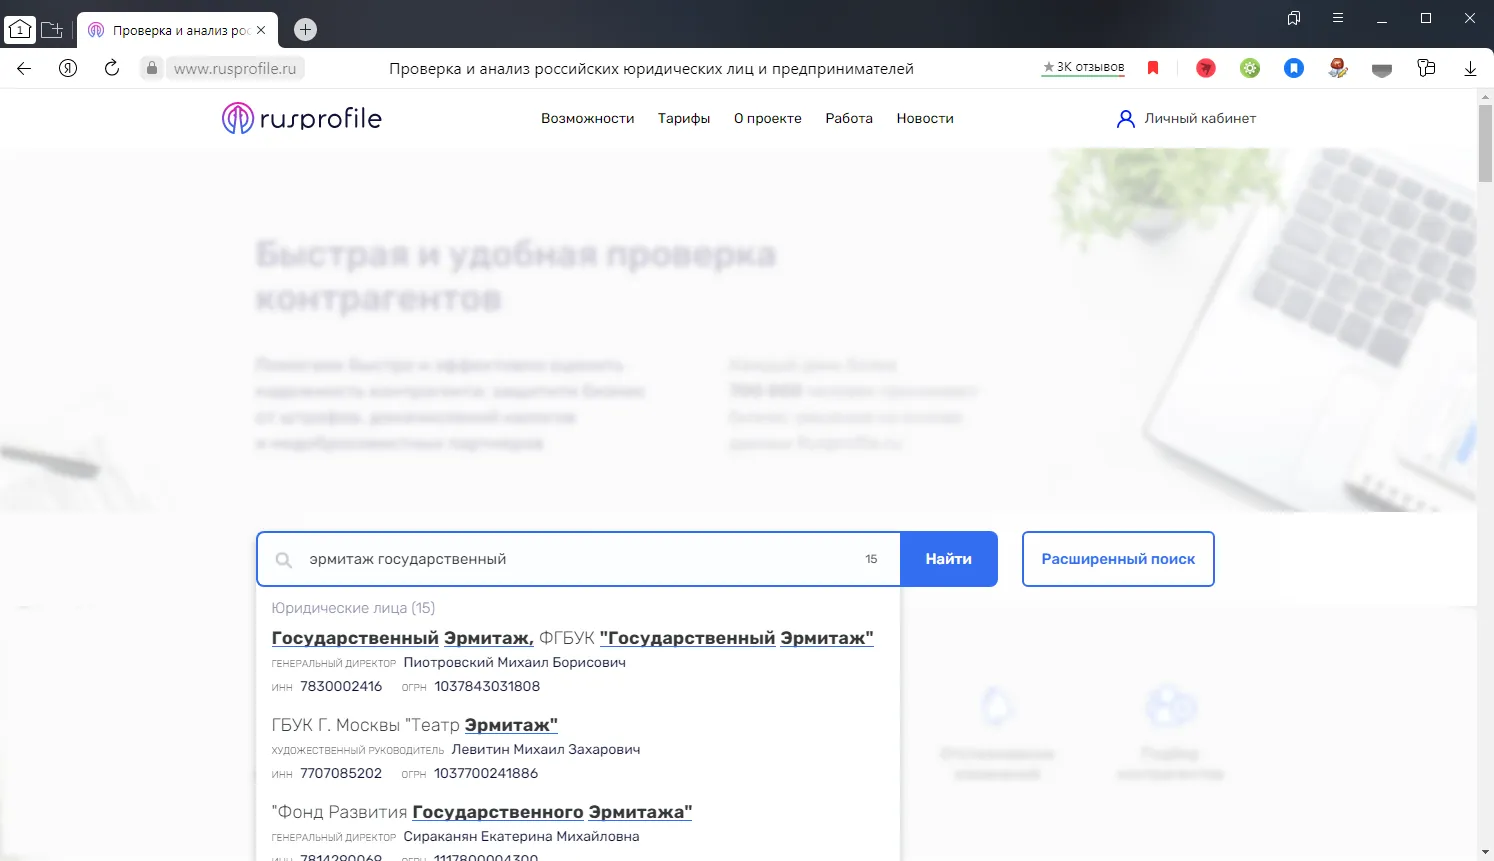Screen dimensions: 1494x861
Task: Open Фонд Развития Государственного Эрмитажа result
Action: [482, 812]
